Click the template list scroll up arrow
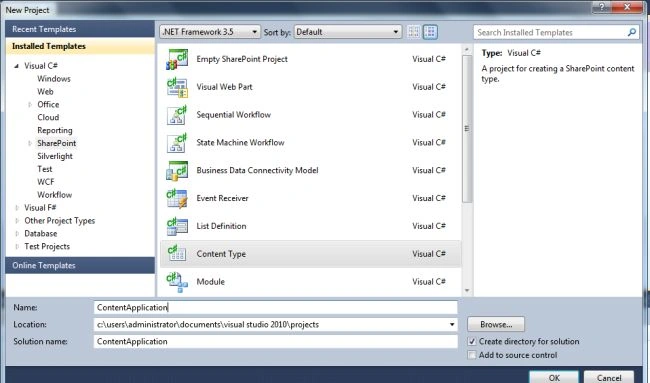The width and height of the screenshot is (650, 383). click(467, 49)
